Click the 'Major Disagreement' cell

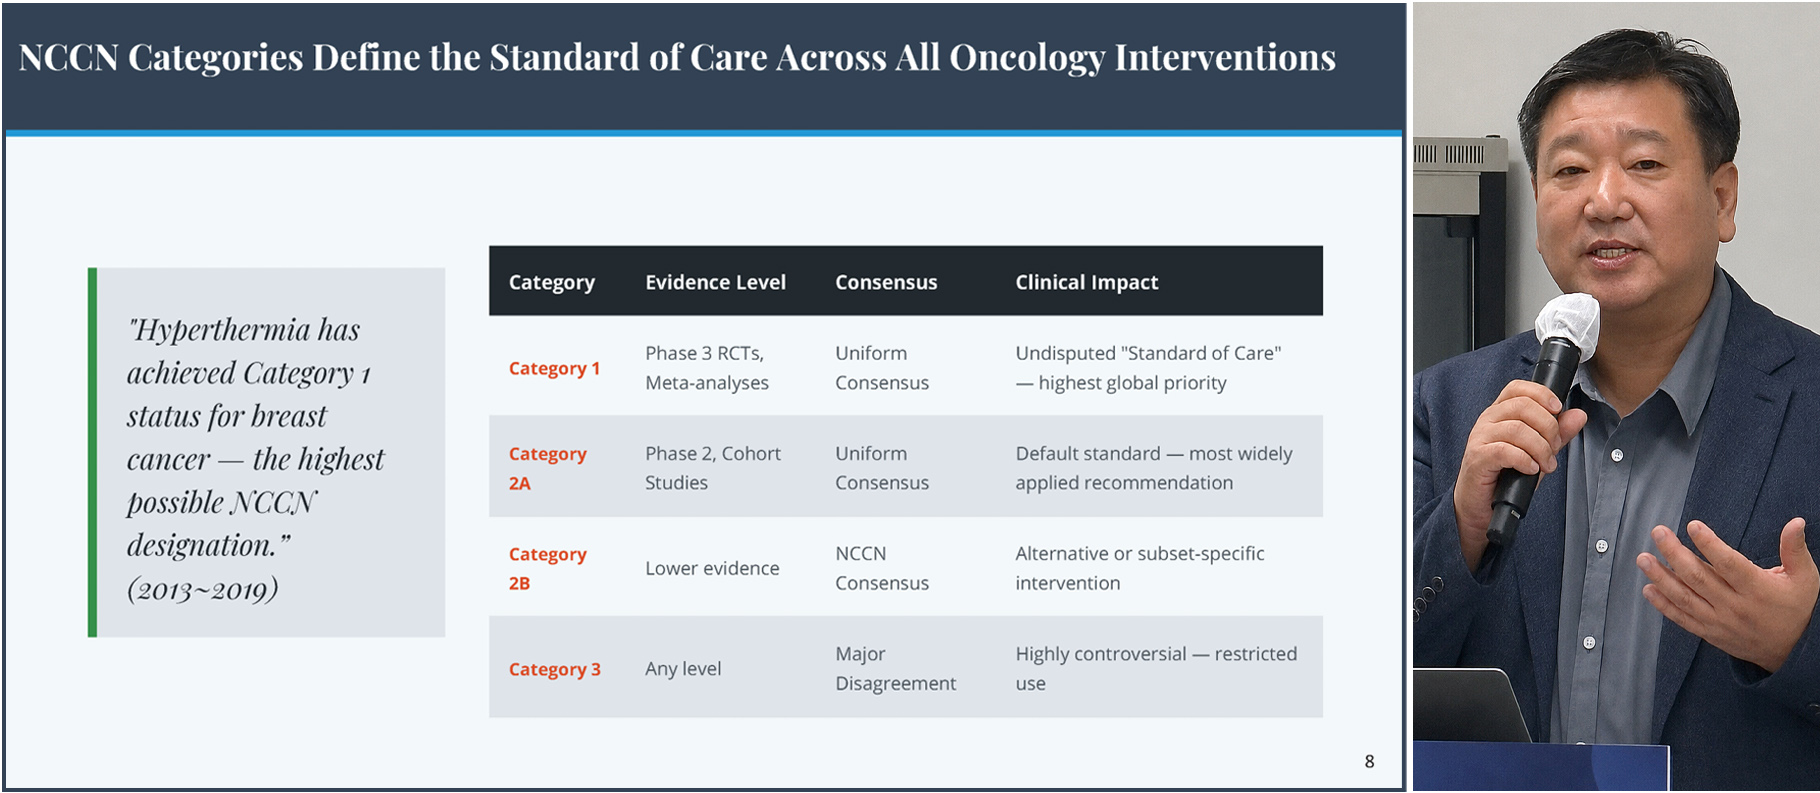(896, 669)
